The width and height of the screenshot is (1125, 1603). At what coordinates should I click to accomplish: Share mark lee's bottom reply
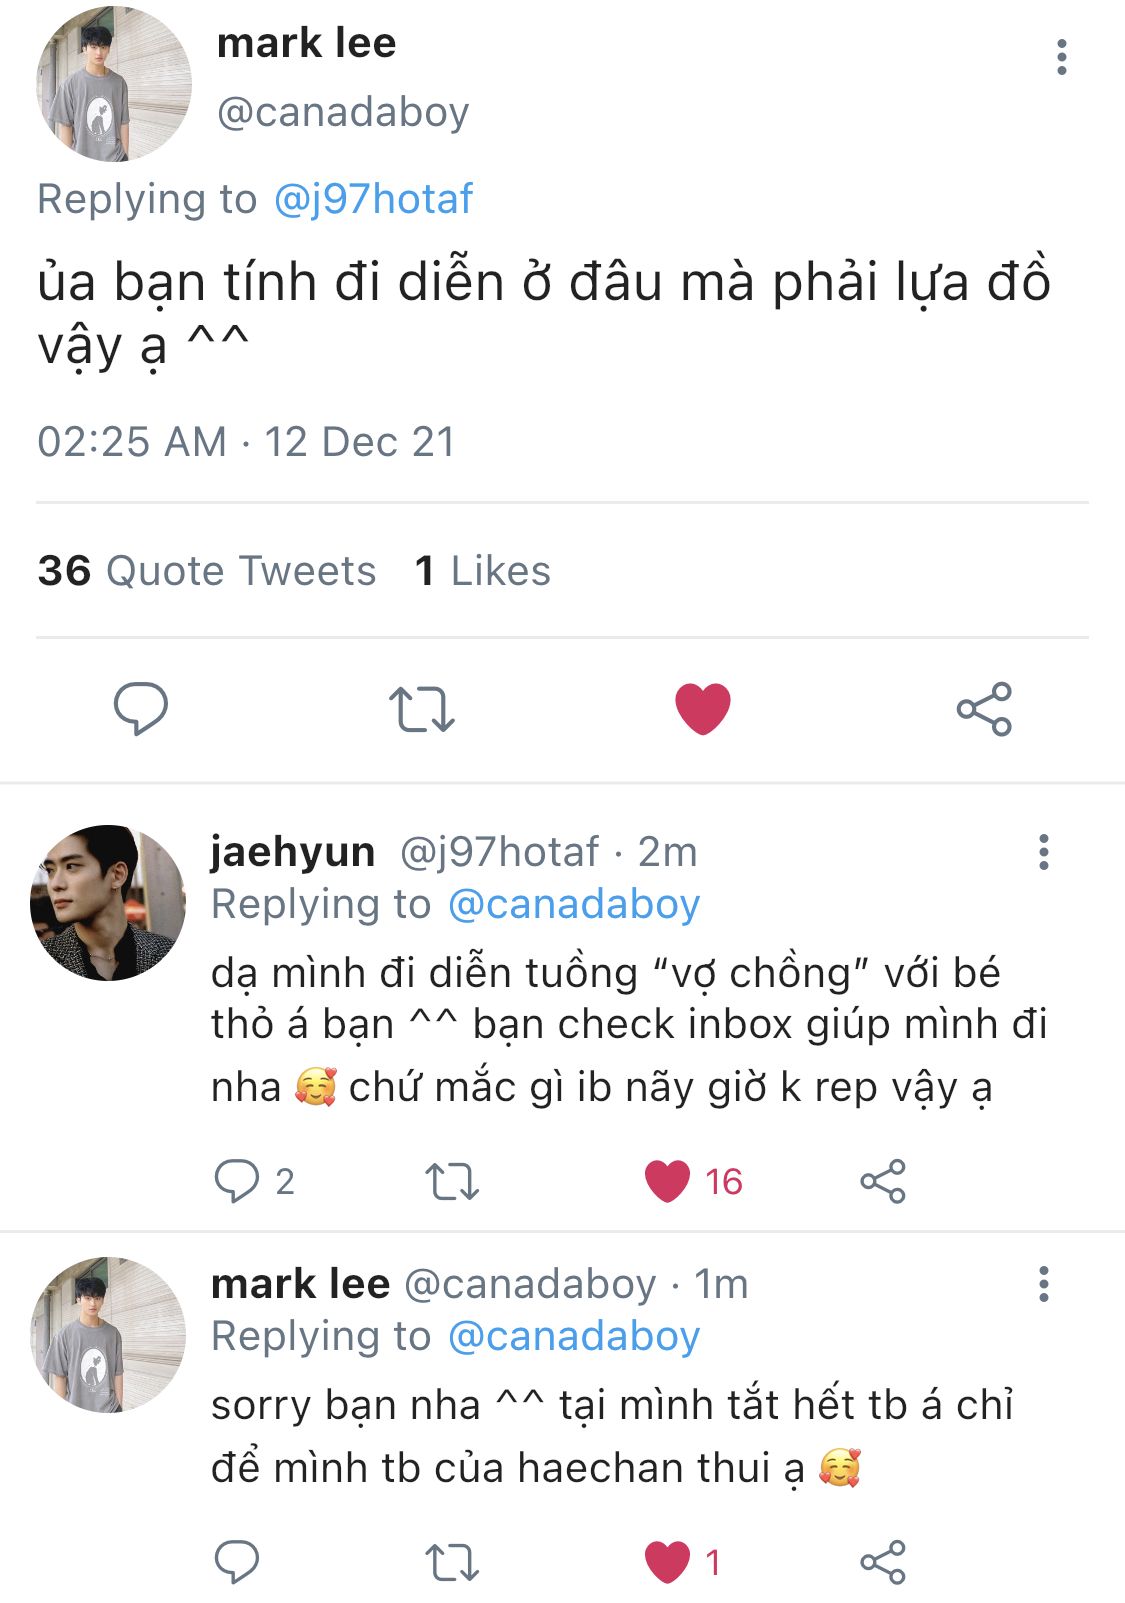[x=883, y=1562]
